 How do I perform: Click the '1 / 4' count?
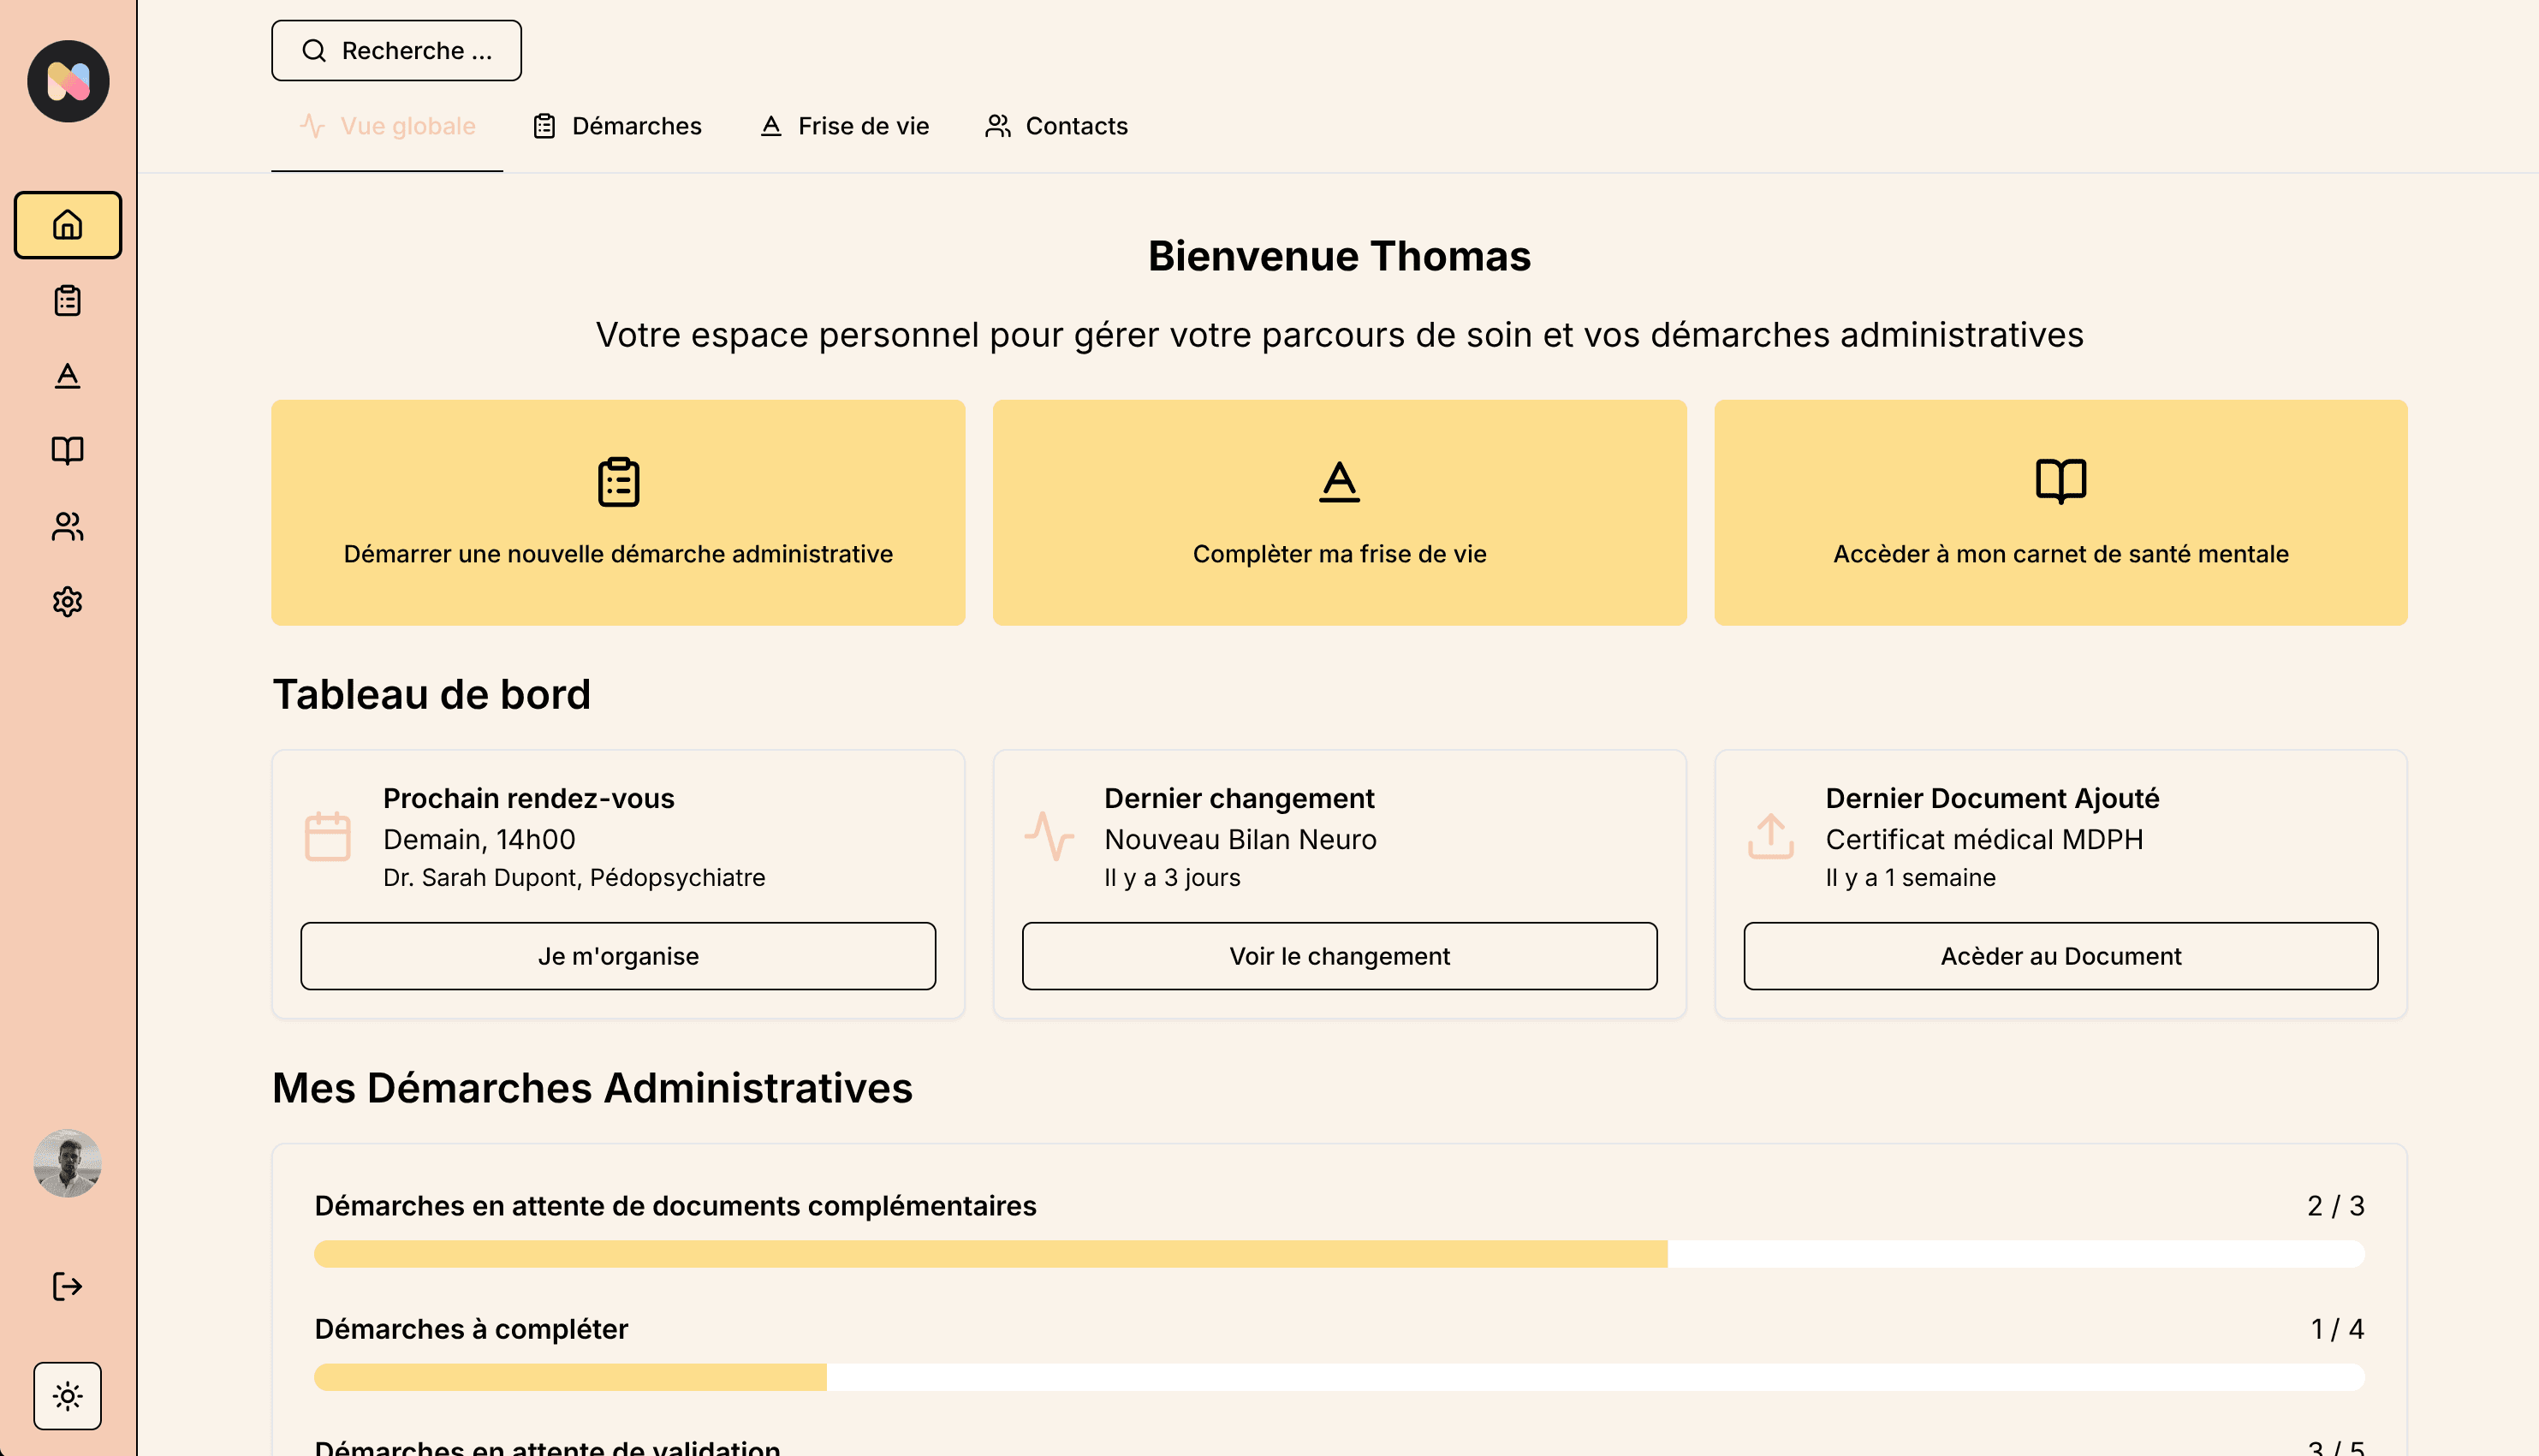pos(2337,1329)
